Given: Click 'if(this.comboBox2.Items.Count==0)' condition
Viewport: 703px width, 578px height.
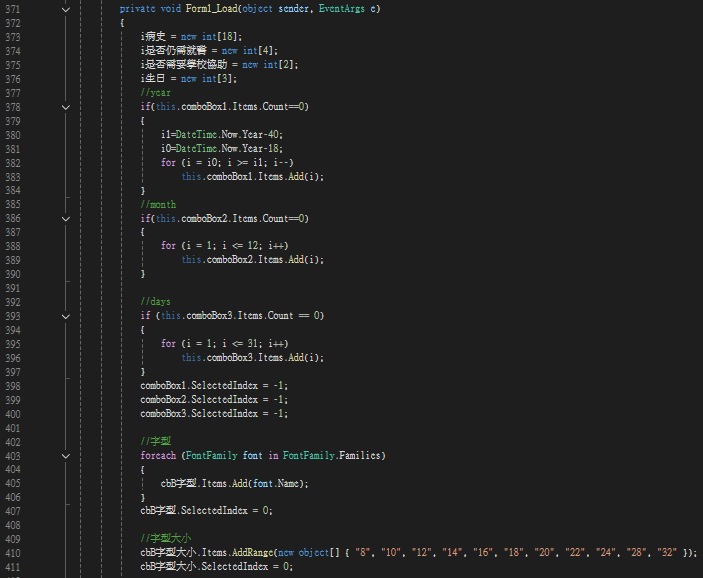Looking at the screenshot, I should [225, 218].
